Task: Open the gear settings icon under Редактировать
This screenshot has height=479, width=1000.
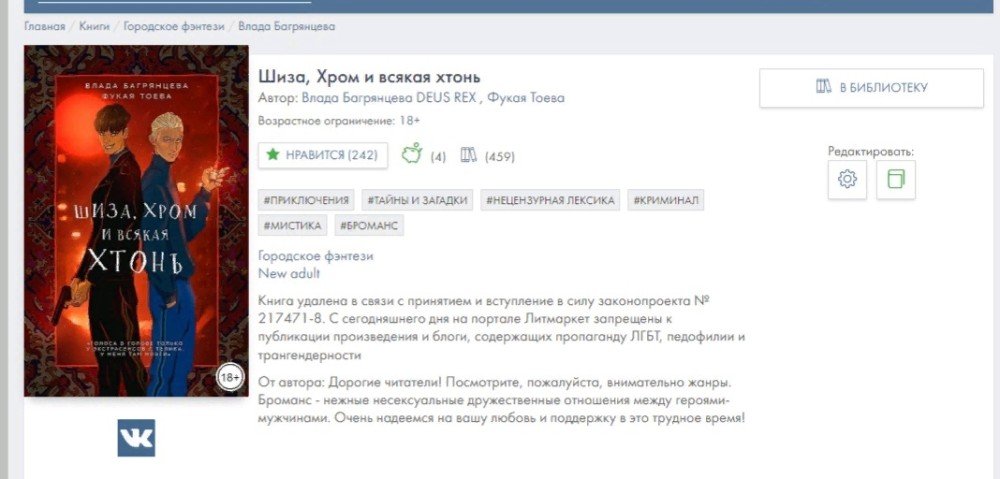Action: tap(847, 180)
